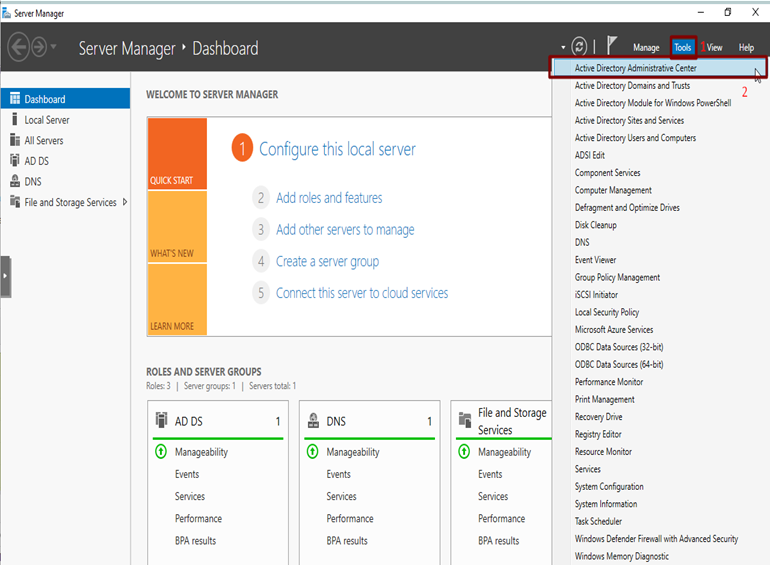Open Registry Editor

(598, 434)
